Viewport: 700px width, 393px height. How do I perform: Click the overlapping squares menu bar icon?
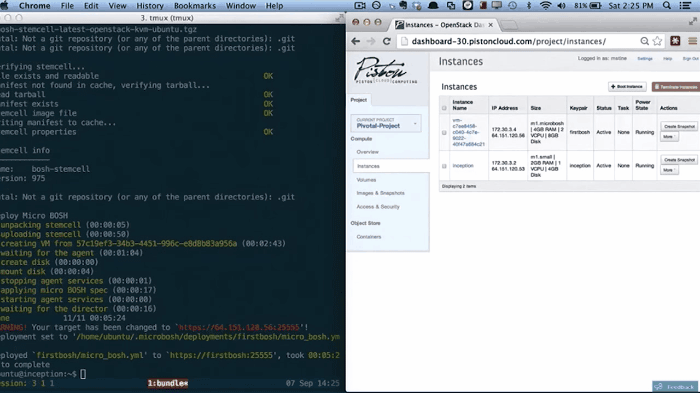coord(451,6)
